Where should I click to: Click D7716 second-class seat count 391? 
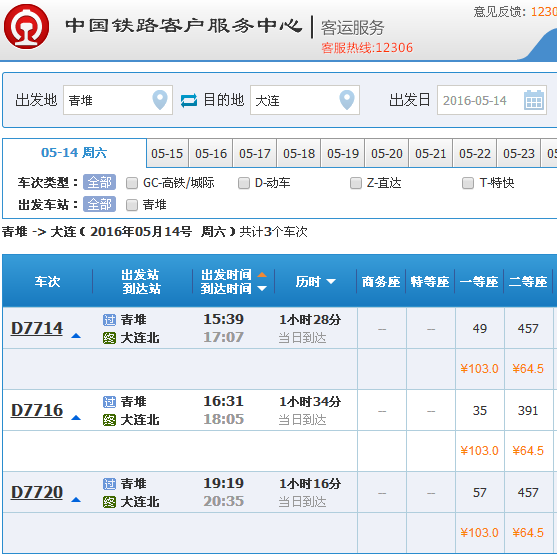click(528, 411)
